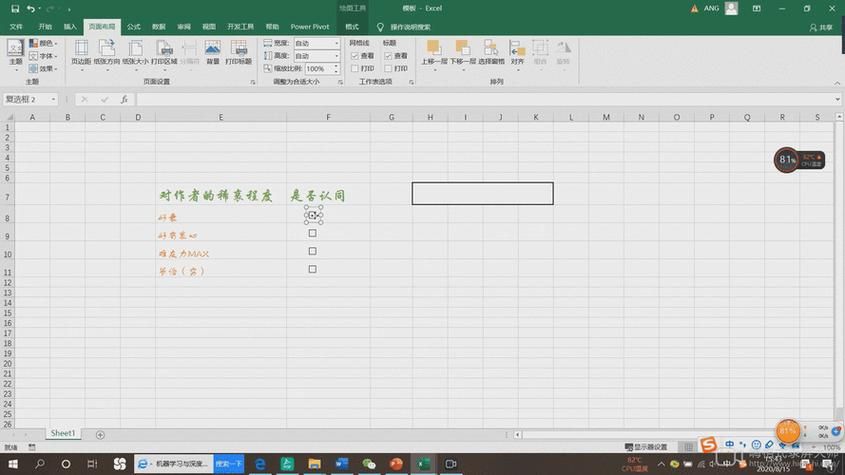This screenshot has height=475, width=845.
Task: Open the 选择窗格 (Selection Pane) icon
Action: point(491,50)
